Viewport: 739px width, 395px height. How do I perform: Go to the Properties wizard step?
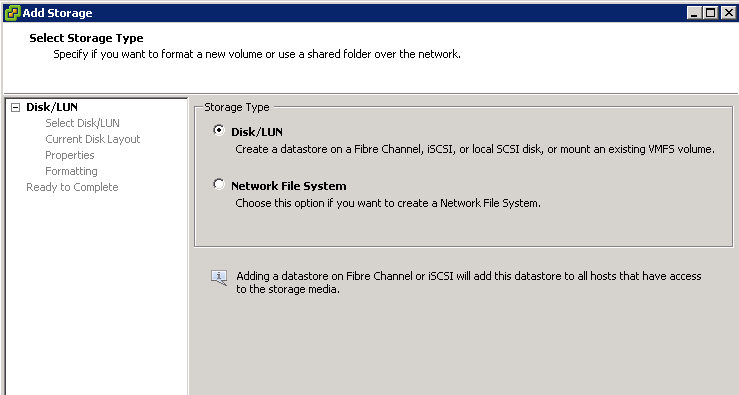(70, 155)
